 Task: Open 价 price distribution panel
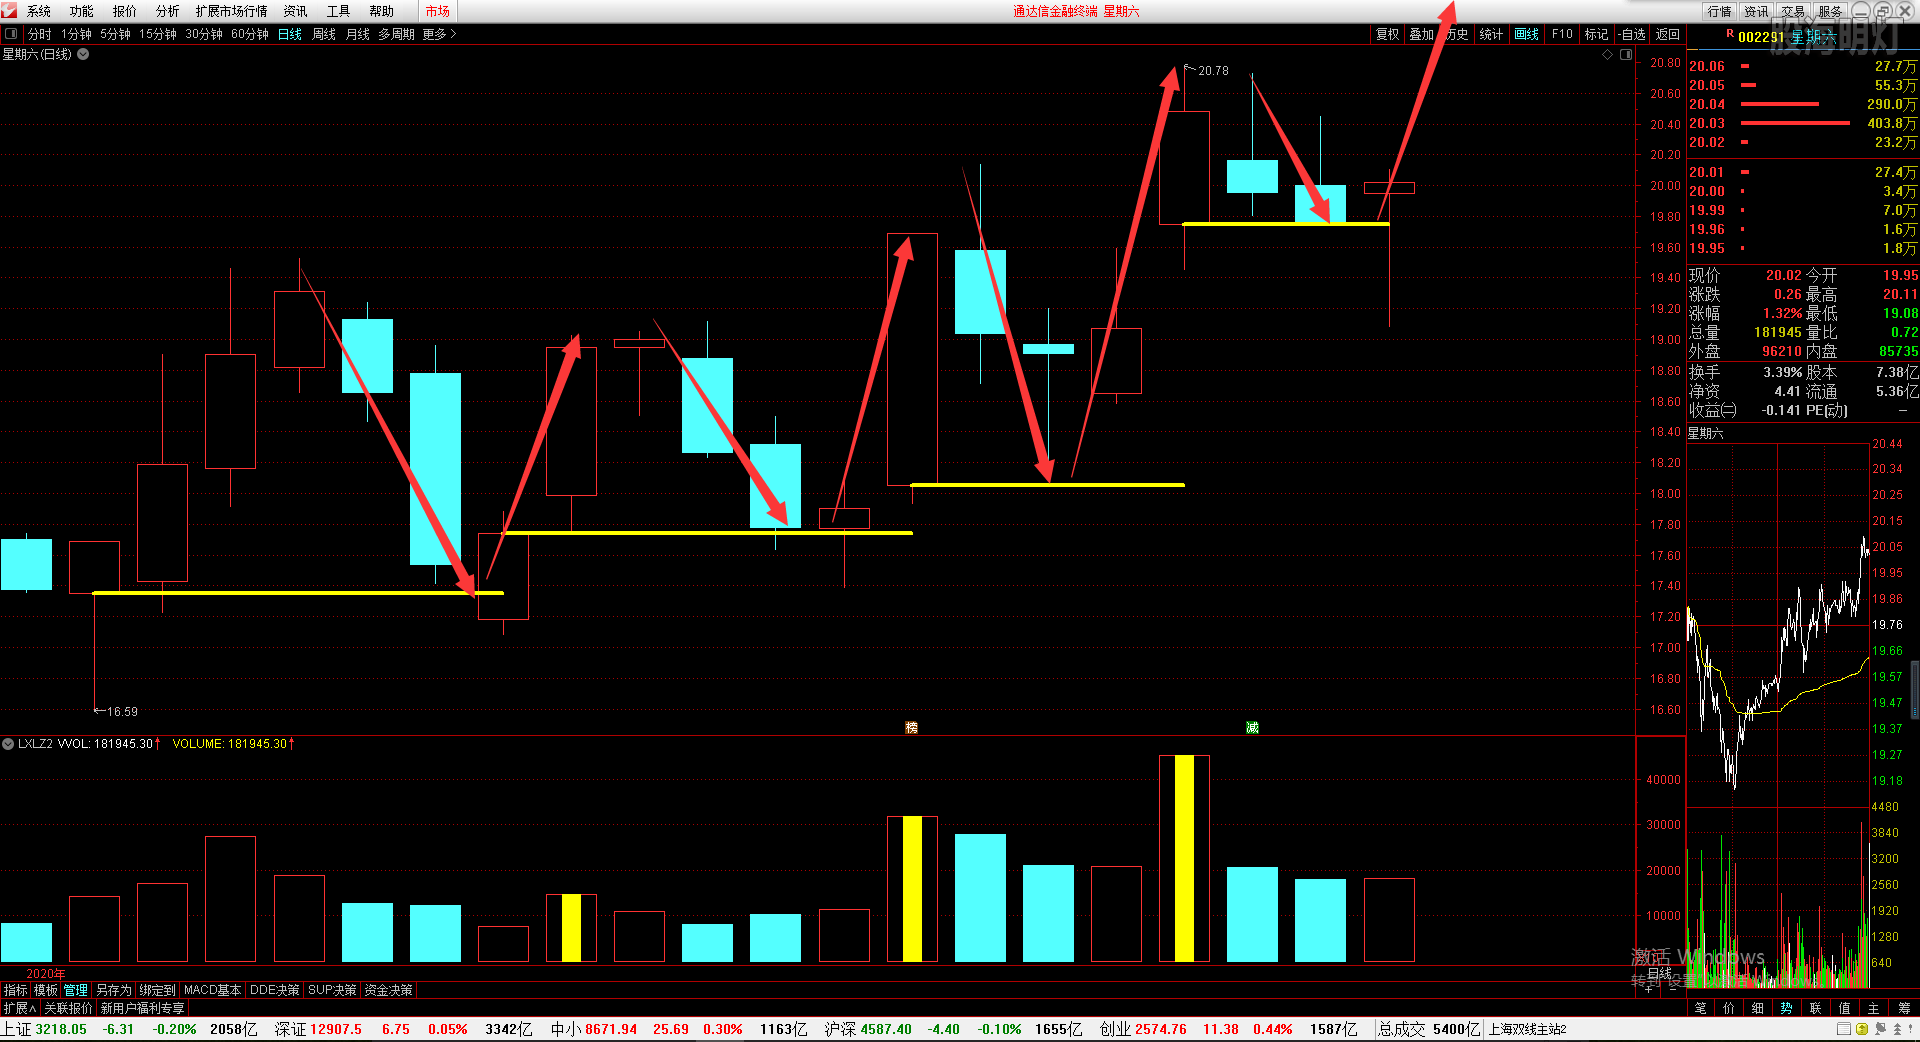[1729, 1008]
